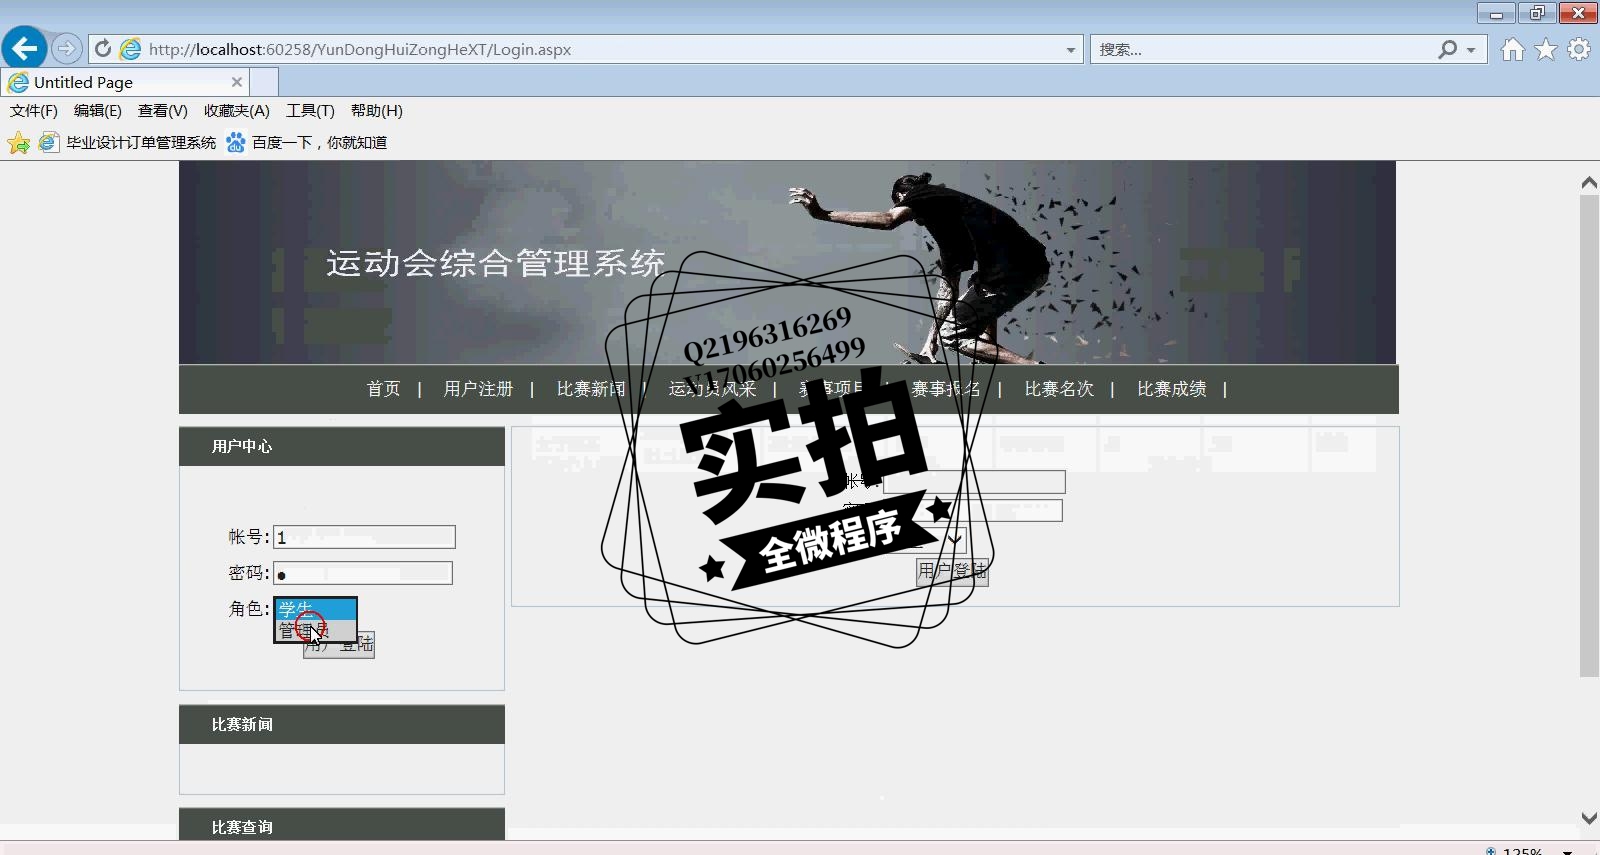Open the 工具(T) menu
Screen dimensions: 1600x855
tap(310, 111)
